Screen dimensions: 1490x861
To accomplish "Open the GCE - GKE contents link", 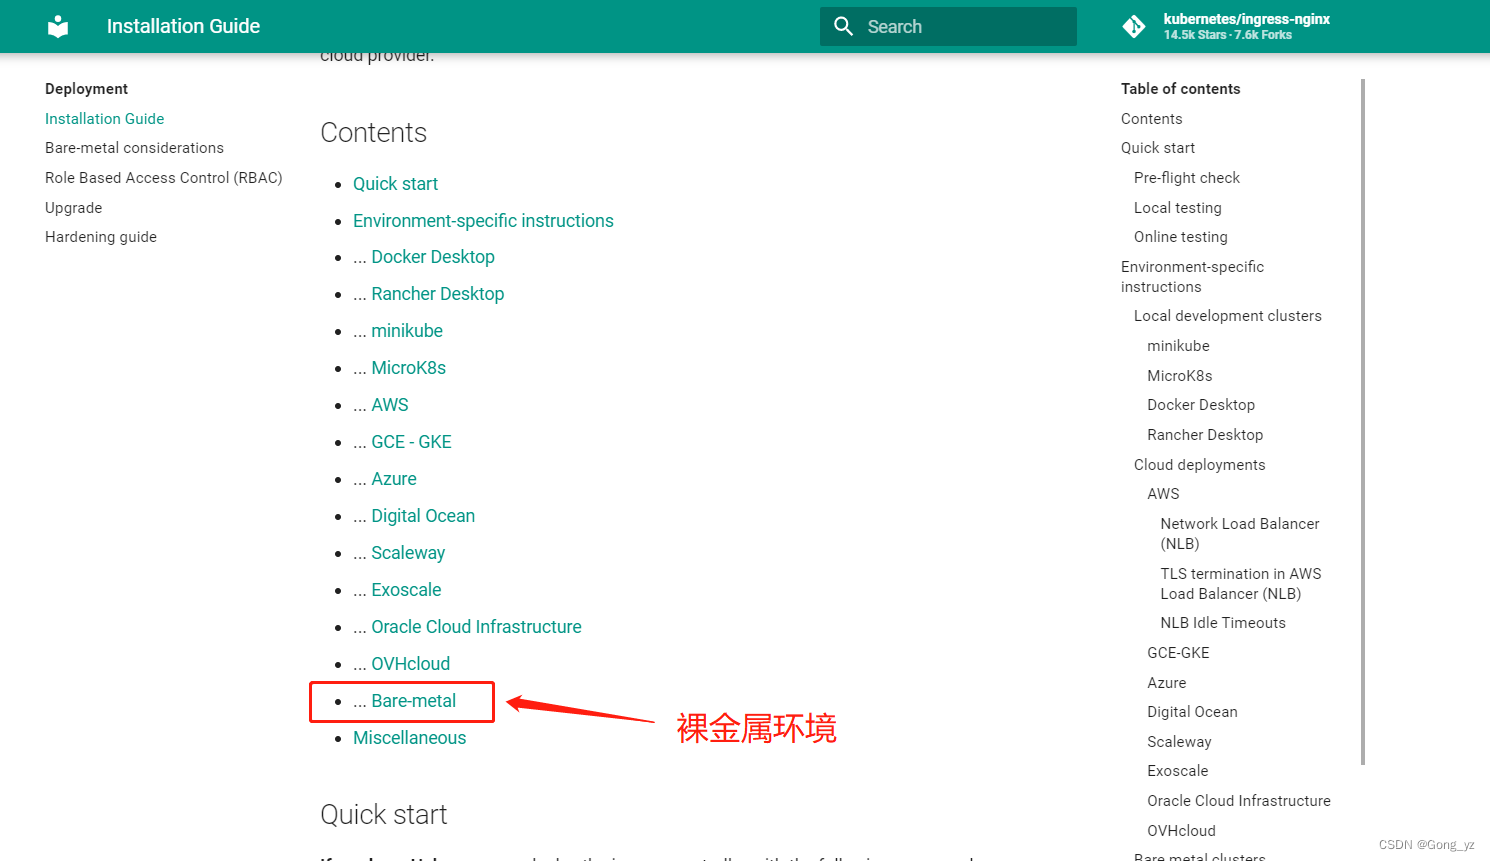I will point(411,442).
